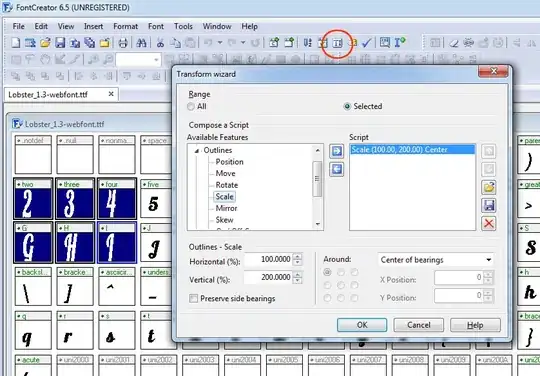The image size is (540, 376).
Task: Click the Horizontal percent input field
Action: tap(268, 259)
